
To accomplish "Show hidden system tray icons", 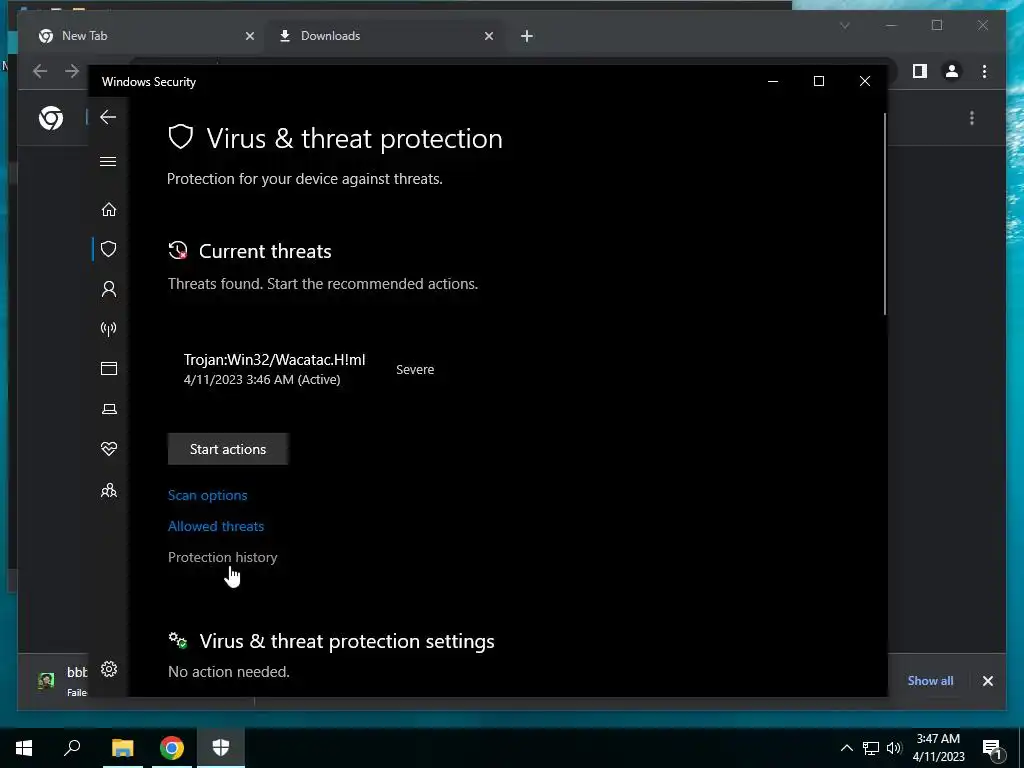I will (x=846, y=748).
